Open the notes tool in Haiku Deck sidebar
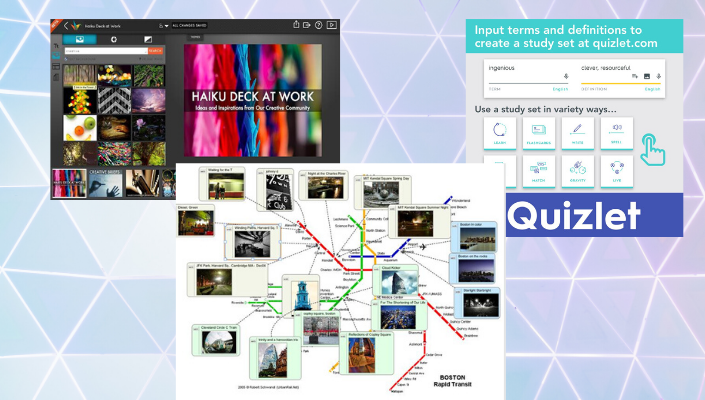Image resolution: width=705 pixels, height=400 pixels. (56, 77)
